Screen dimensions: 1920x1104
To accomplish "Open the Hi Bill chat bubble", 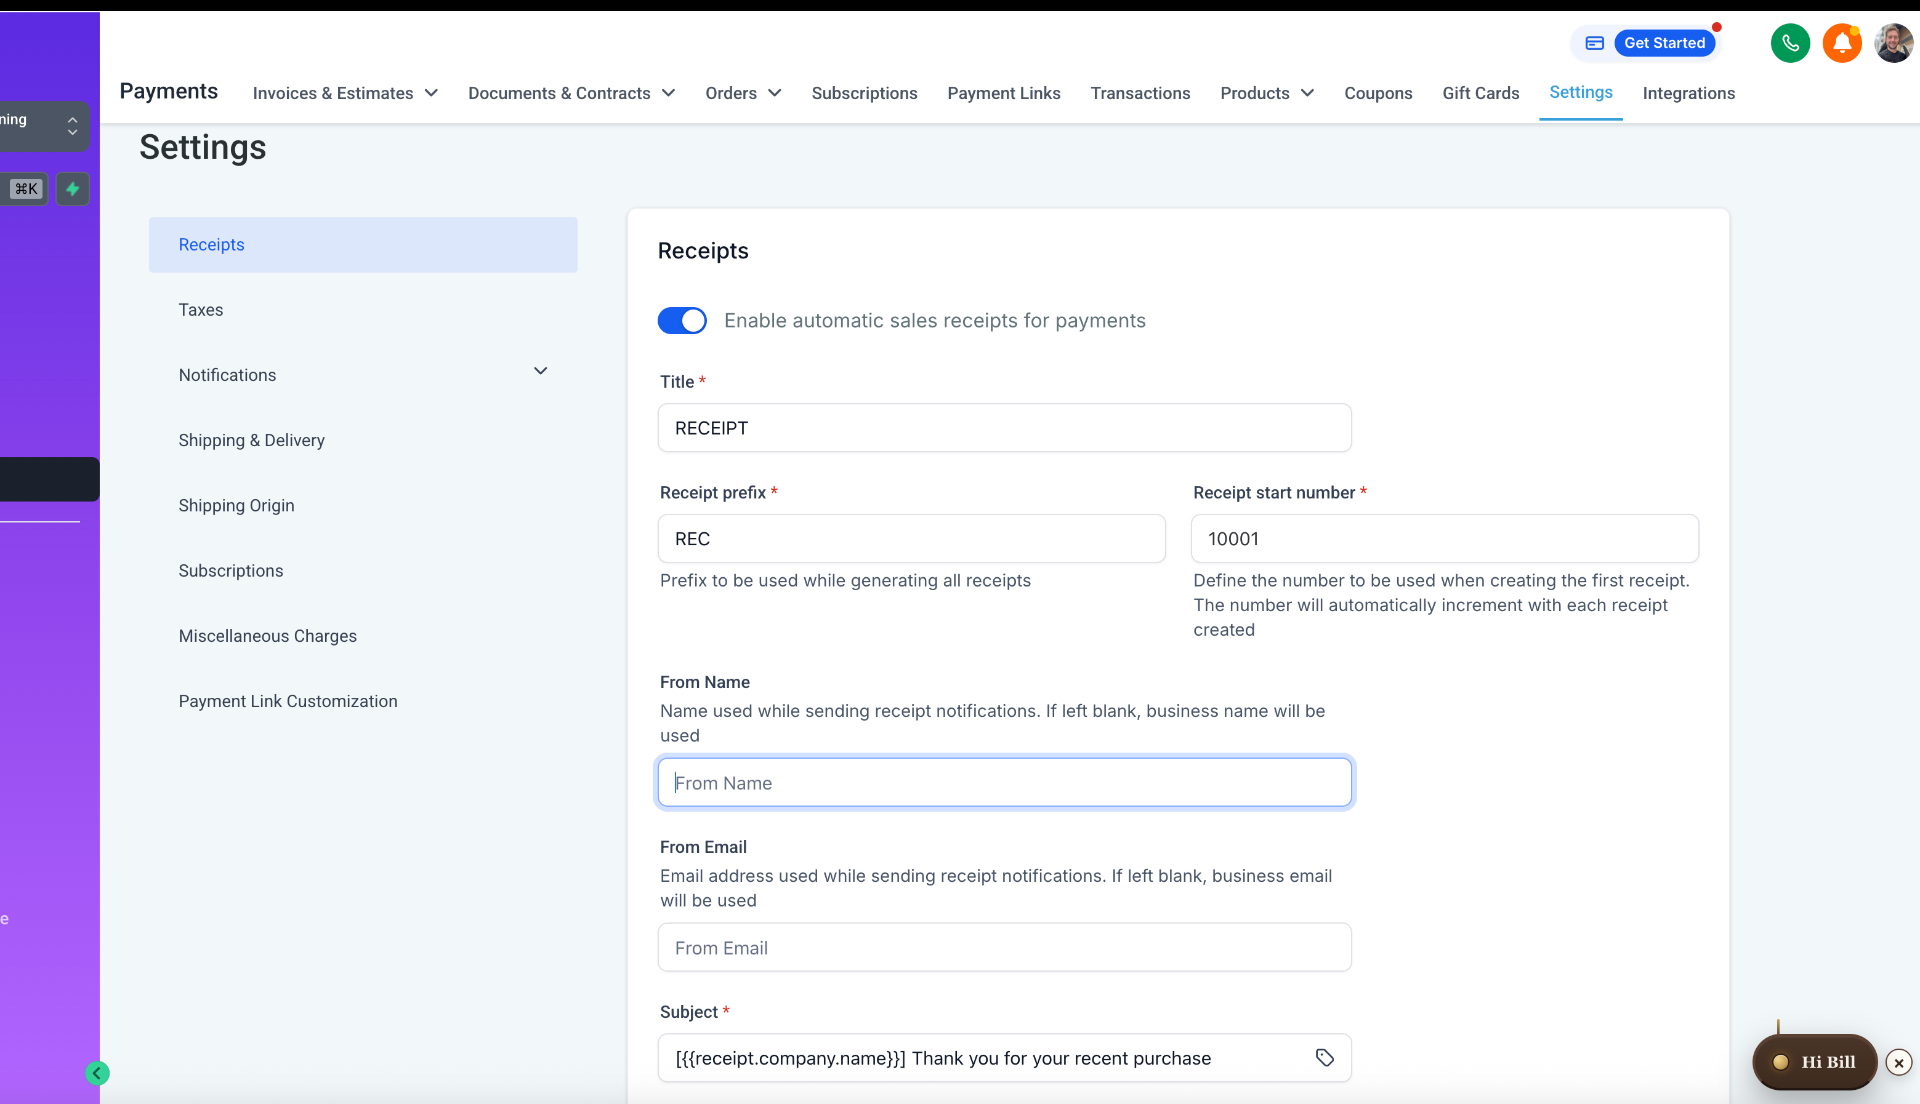I will pyautogui.click(x=1814, y=1062).
